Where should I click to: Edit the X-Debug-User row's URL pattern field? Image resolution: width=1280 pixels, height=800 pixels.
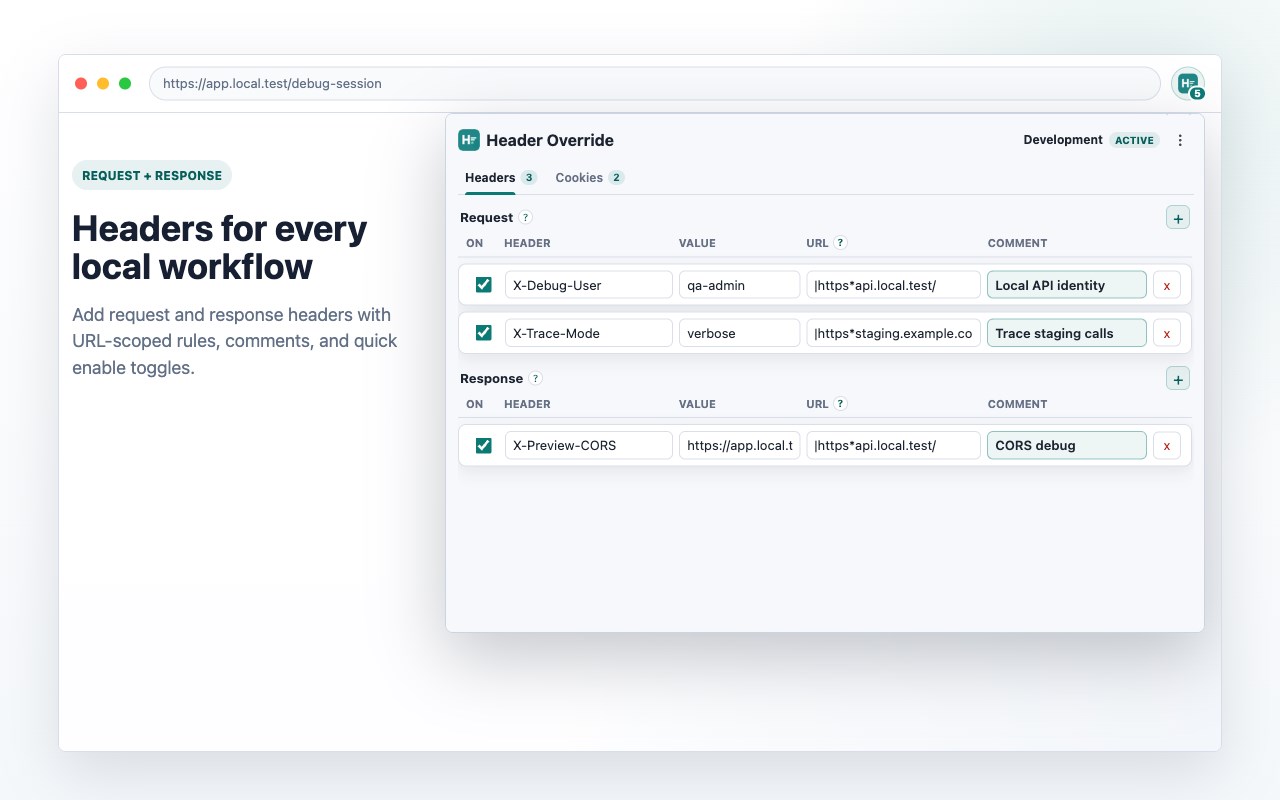click(894, 285)
